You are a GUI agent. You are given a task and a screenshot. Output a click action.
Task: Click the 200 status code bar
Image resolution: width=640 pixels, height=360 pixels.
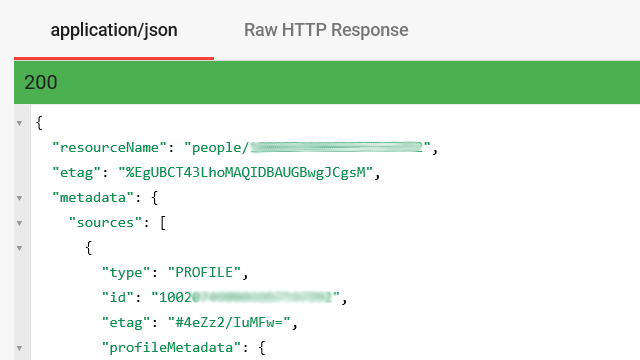(327, 82)
